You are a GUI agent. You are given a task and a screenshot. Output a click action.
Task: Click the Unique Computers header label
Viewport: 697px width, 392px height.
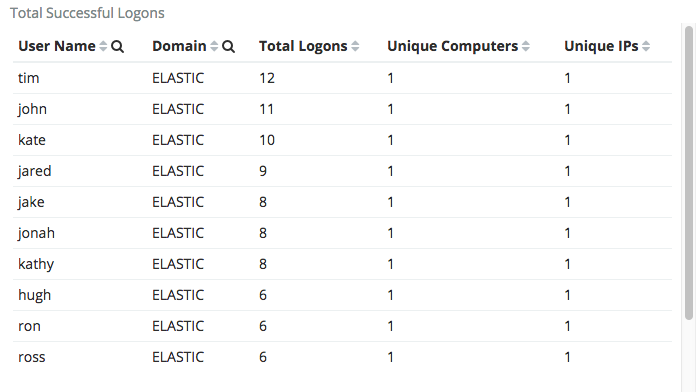453,46
